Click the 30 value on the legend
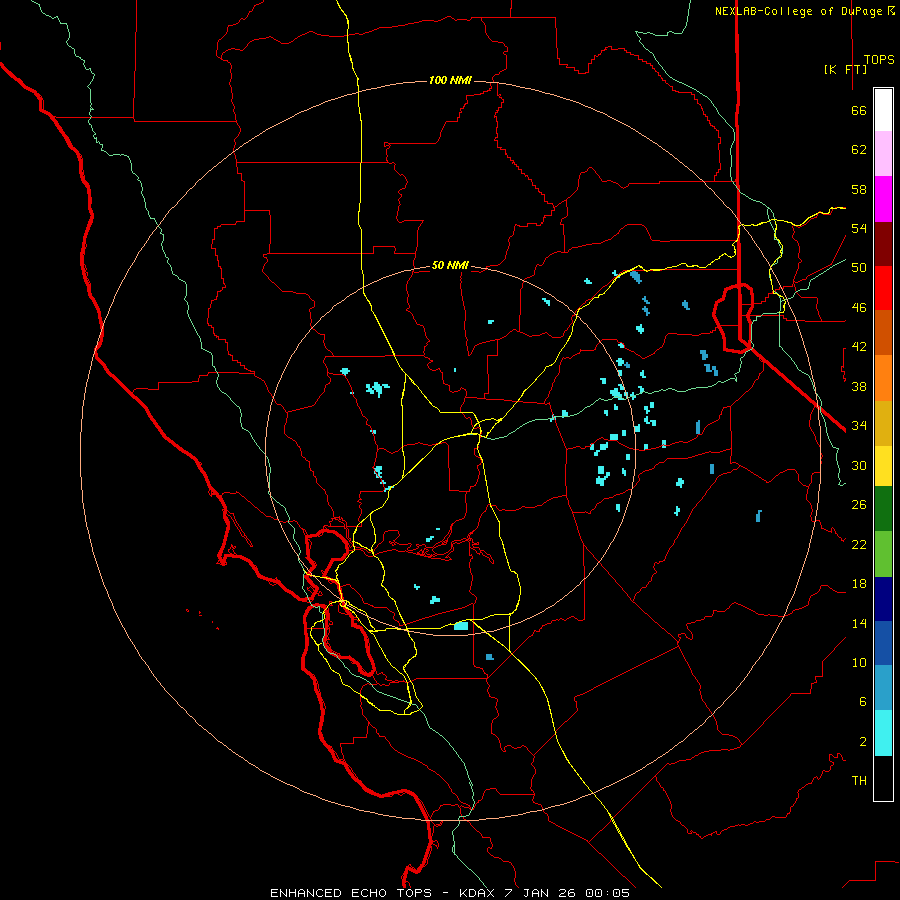900x900 pixels. 859,465
